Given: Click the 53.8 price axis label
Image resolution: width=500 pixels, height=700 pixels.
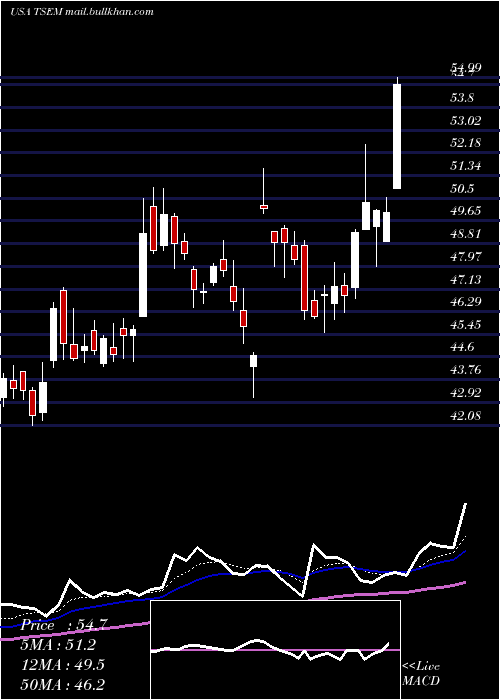Looking at the screenshot, I should 462,98.
